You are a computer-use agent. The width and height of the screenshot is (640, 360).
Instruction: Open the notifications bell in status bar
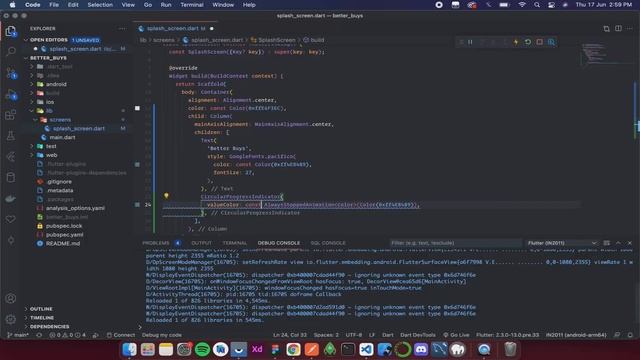630,335
